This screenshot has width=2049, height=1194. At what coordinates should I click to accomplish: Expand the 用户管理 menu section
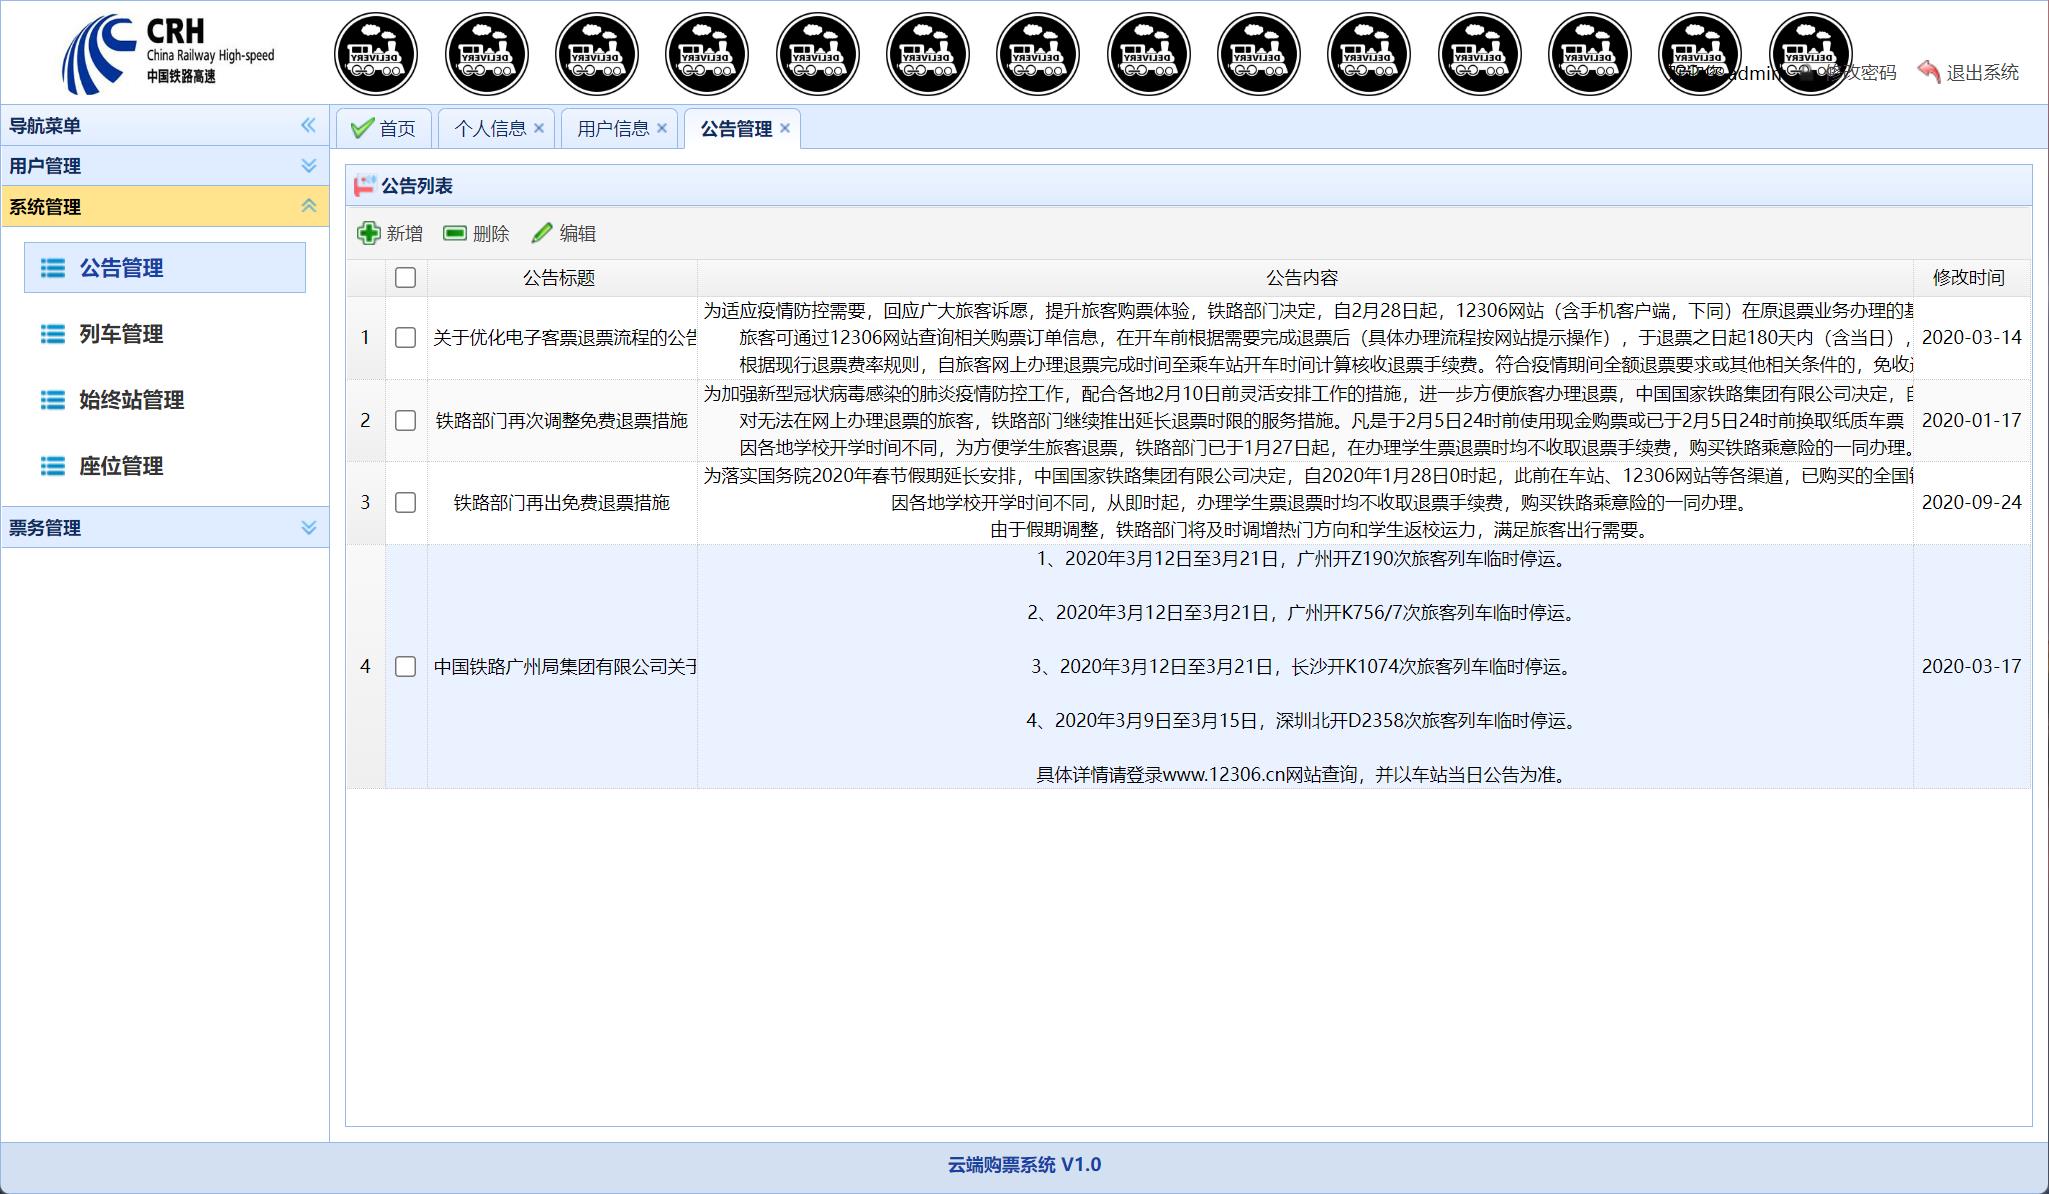click(308, 166)
